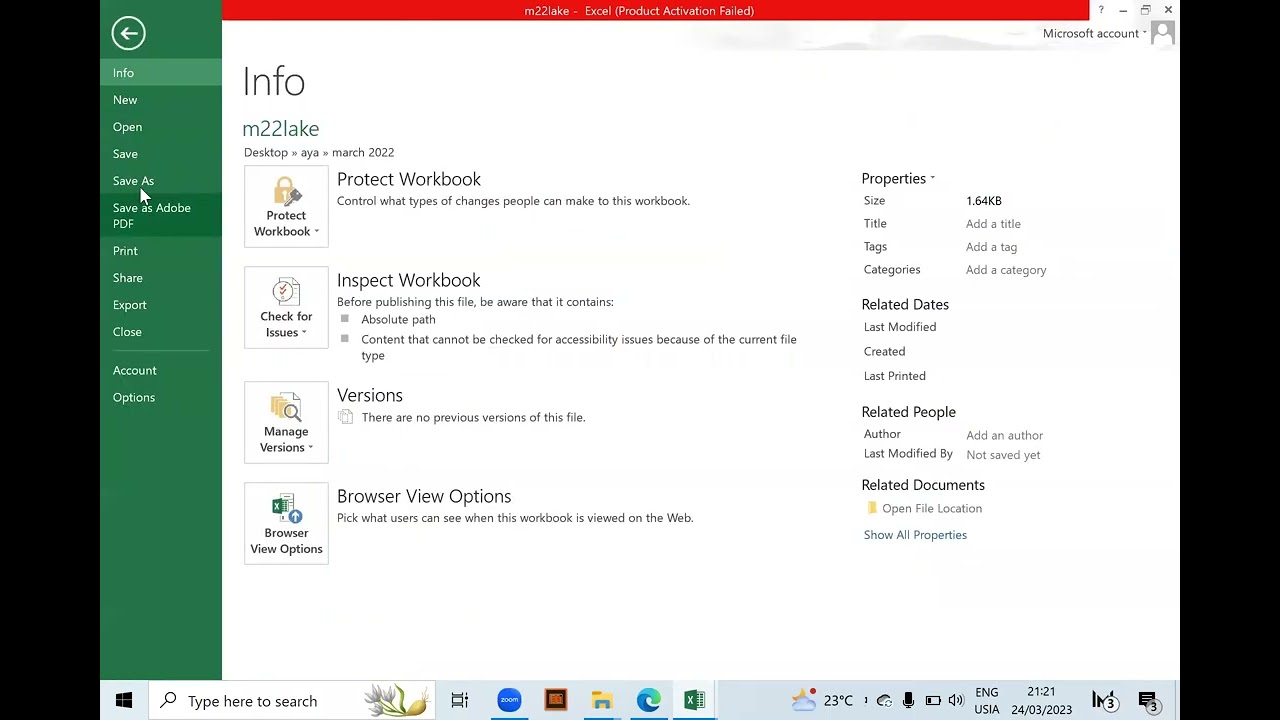Image resolution: width=1280 pixels, height=720 pixels.
Task: Click the battery tray icon
Action: pos(933,701)
